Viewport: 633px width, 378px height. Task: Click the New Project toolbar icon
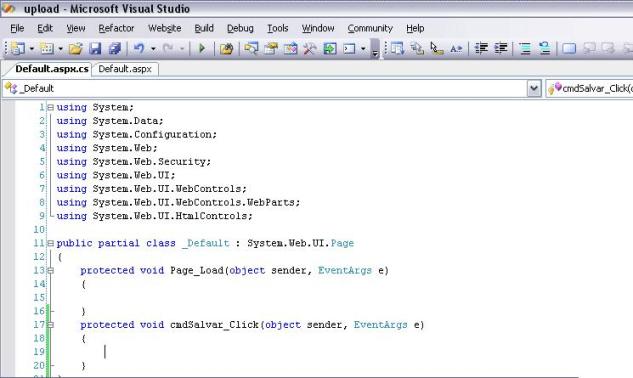[18, 49]
